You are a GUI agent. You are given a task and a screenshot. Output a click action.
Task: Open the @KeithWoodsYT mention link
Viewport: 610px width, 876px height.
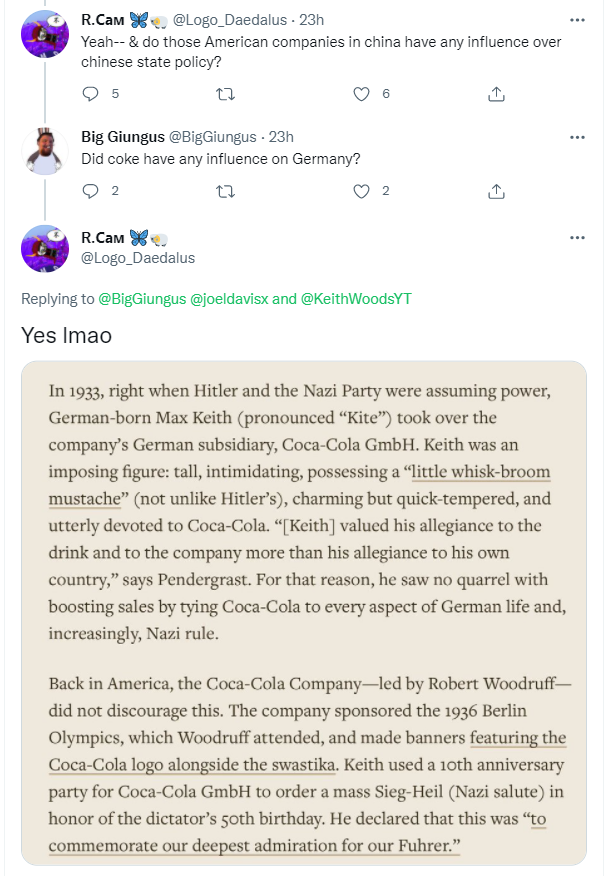pos(356,299)
